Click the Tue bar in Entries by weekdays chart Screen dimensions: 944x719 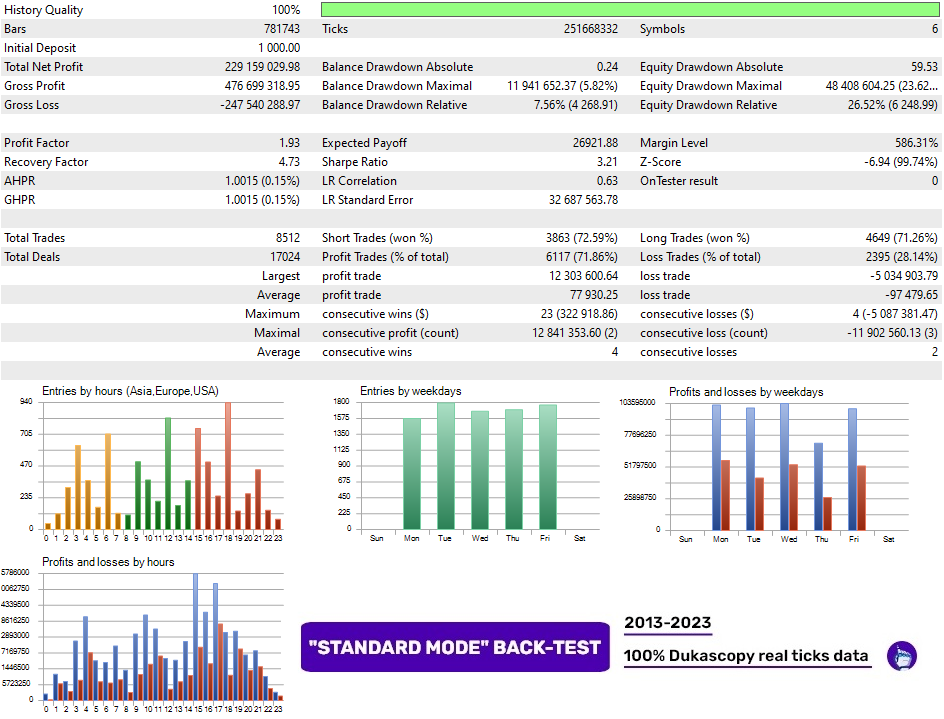(446, 466)
